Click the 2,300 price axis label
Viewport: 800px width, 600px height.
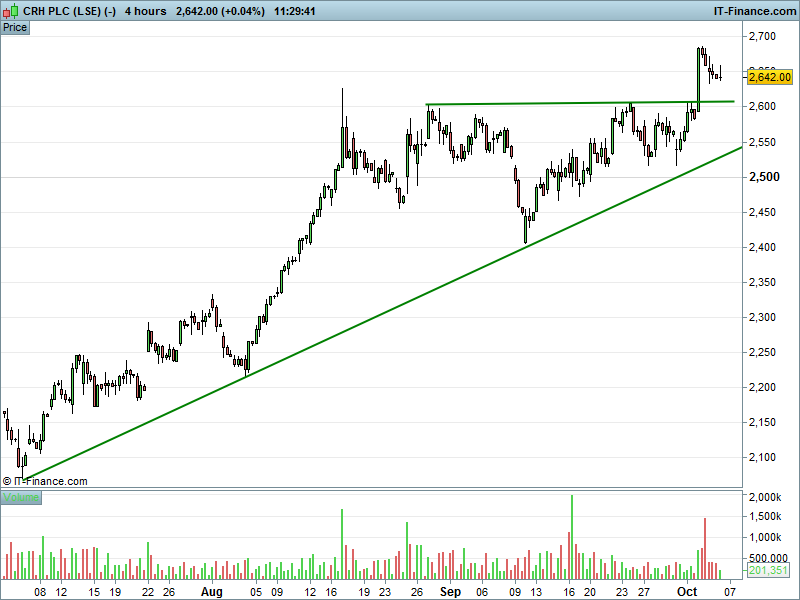[x=762, y=317]
